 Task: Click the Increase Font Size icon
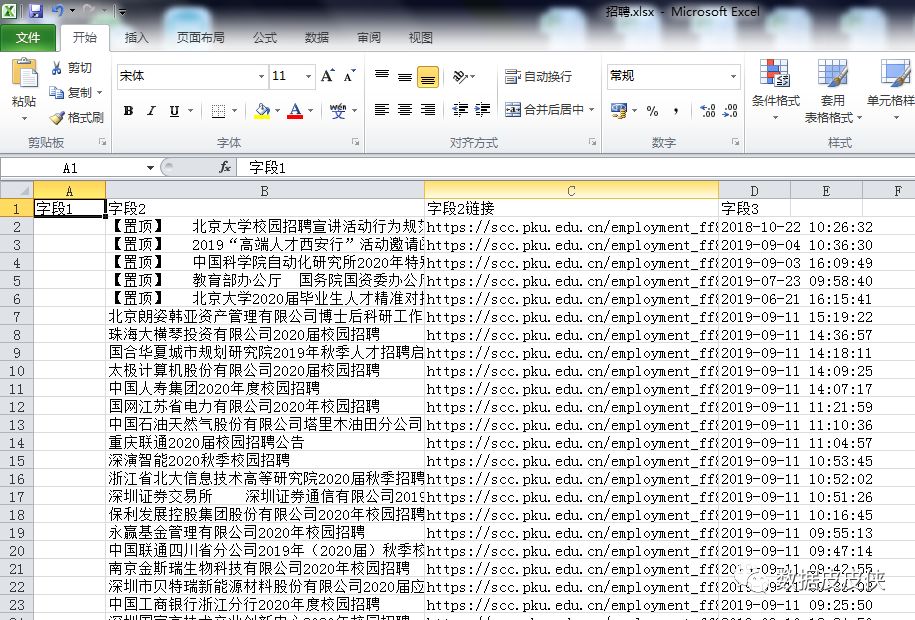tap(327, 76)
